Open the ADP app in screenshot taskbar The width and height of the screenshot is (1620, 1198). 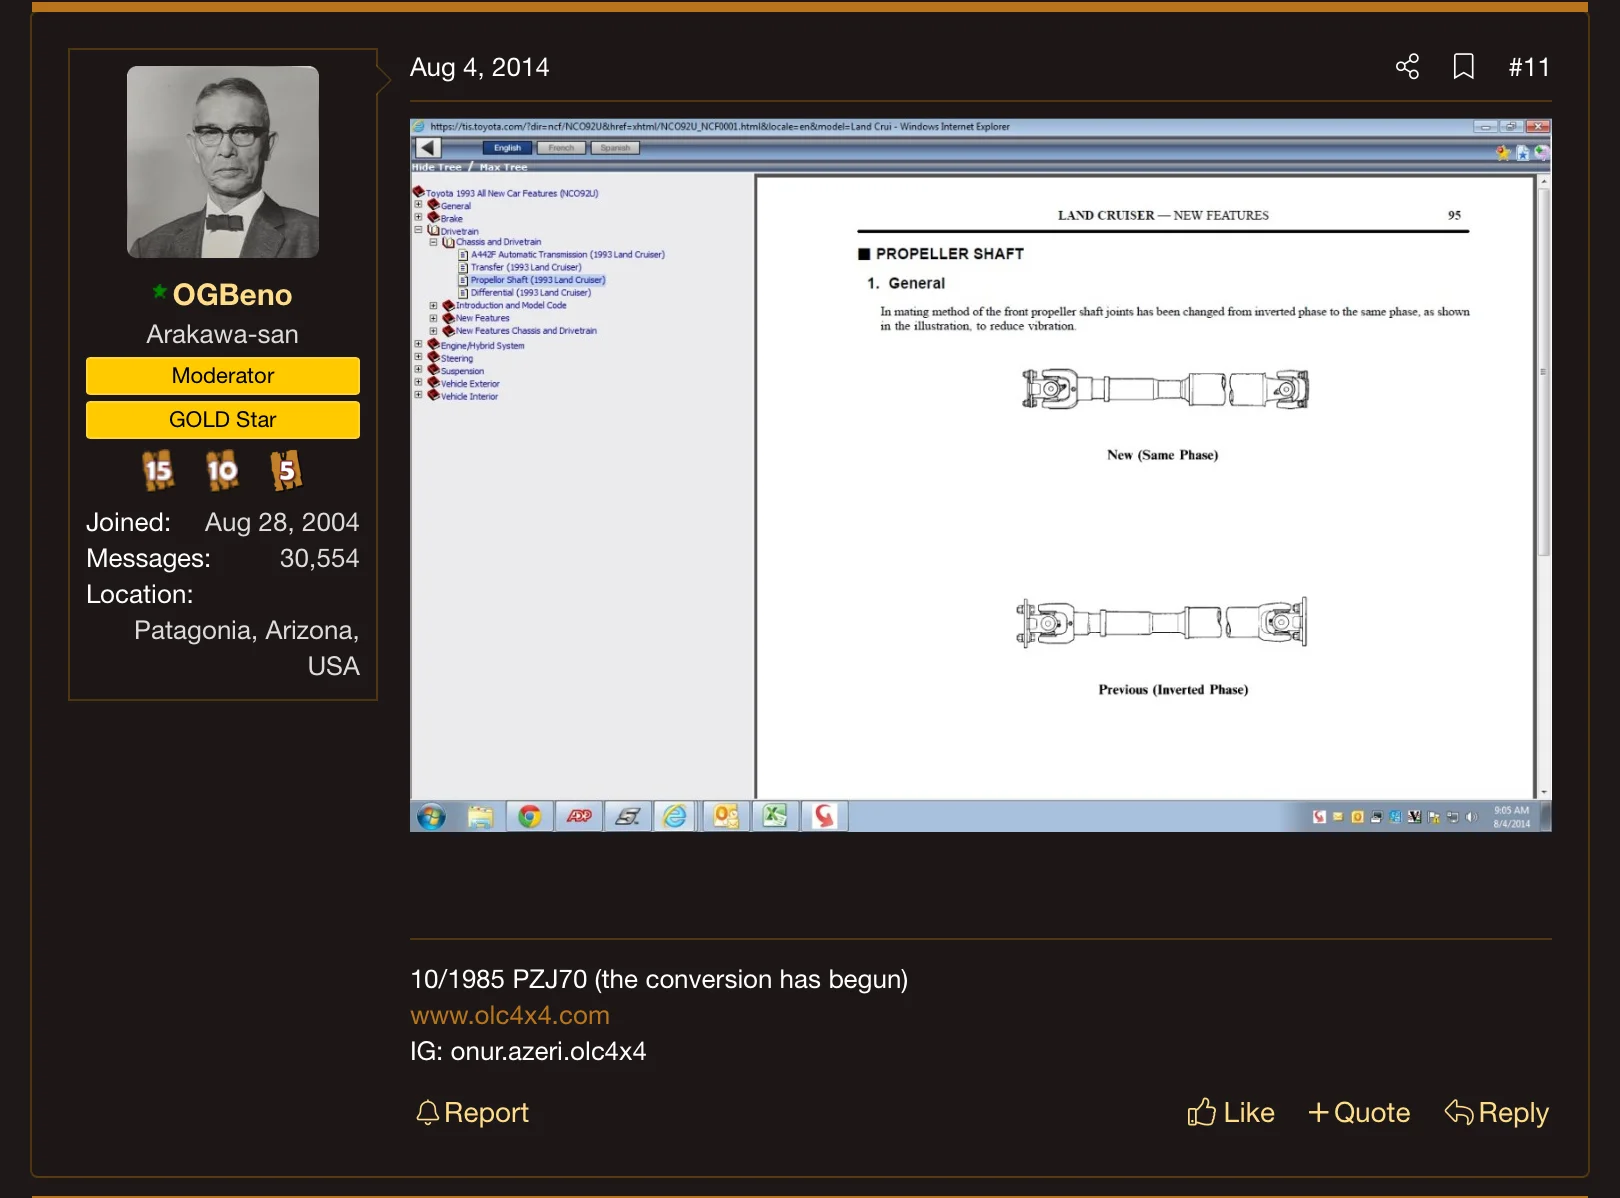579,817
